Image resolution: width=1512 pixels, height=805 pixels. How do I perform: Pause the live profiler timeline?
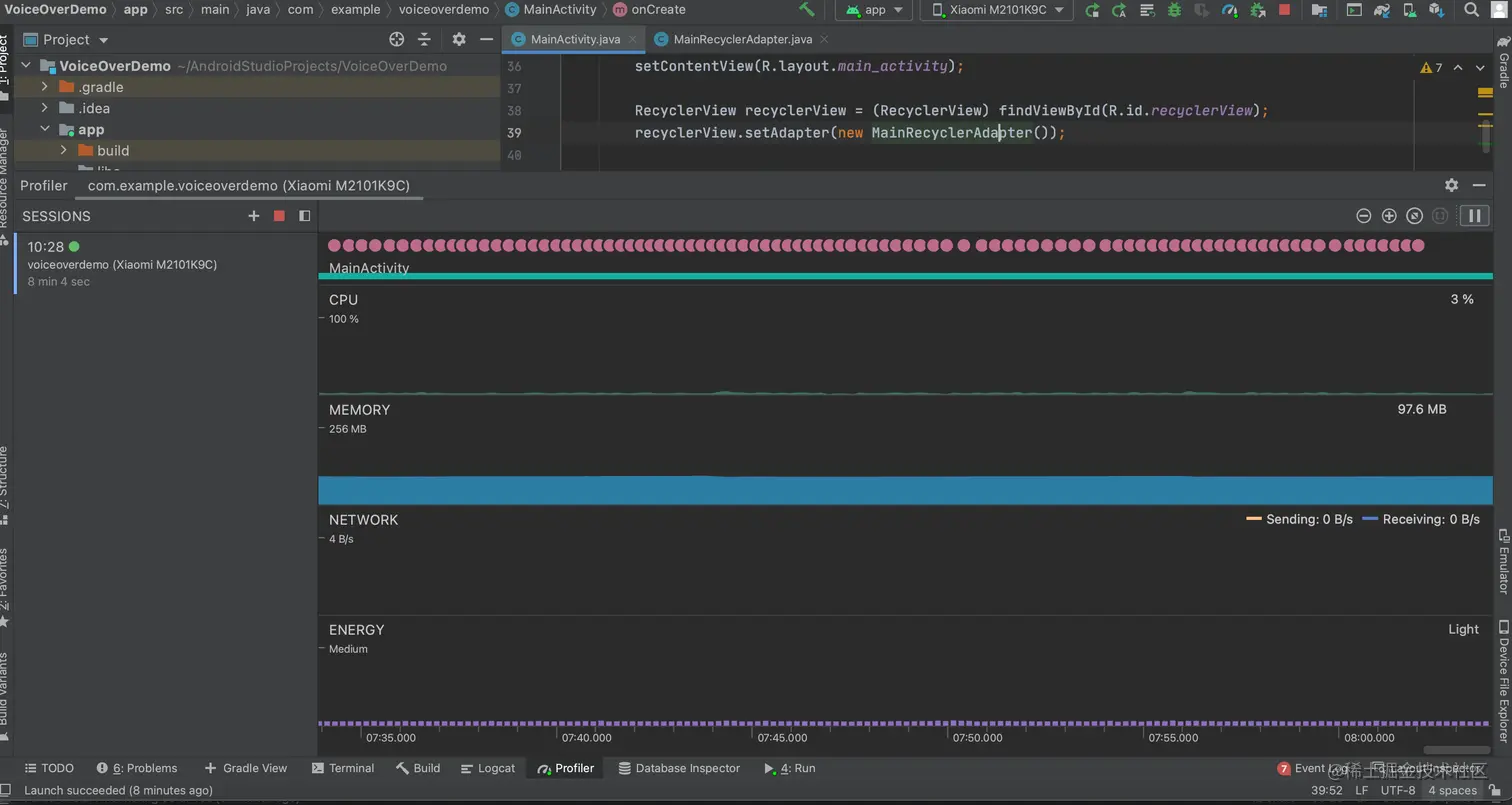[1474, 216]
